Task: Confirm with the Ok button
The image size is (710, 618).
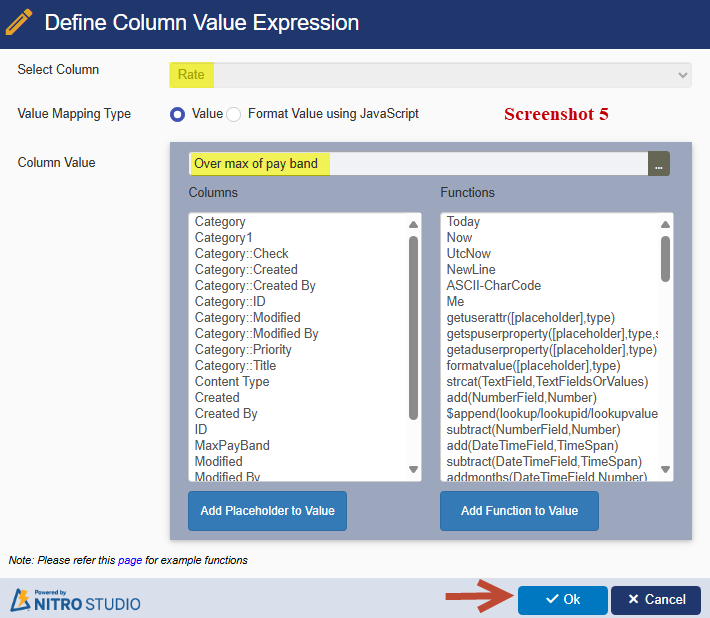Action: [x=563, y=600]
